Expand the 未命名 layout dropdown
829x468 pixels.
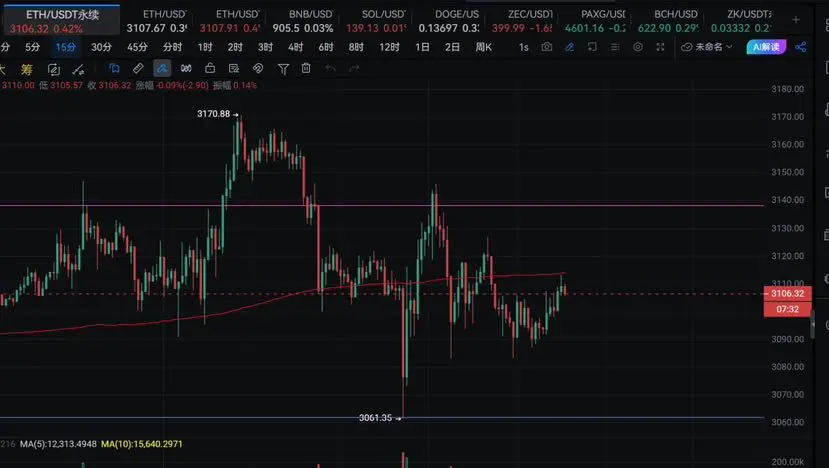pos(707,47)
